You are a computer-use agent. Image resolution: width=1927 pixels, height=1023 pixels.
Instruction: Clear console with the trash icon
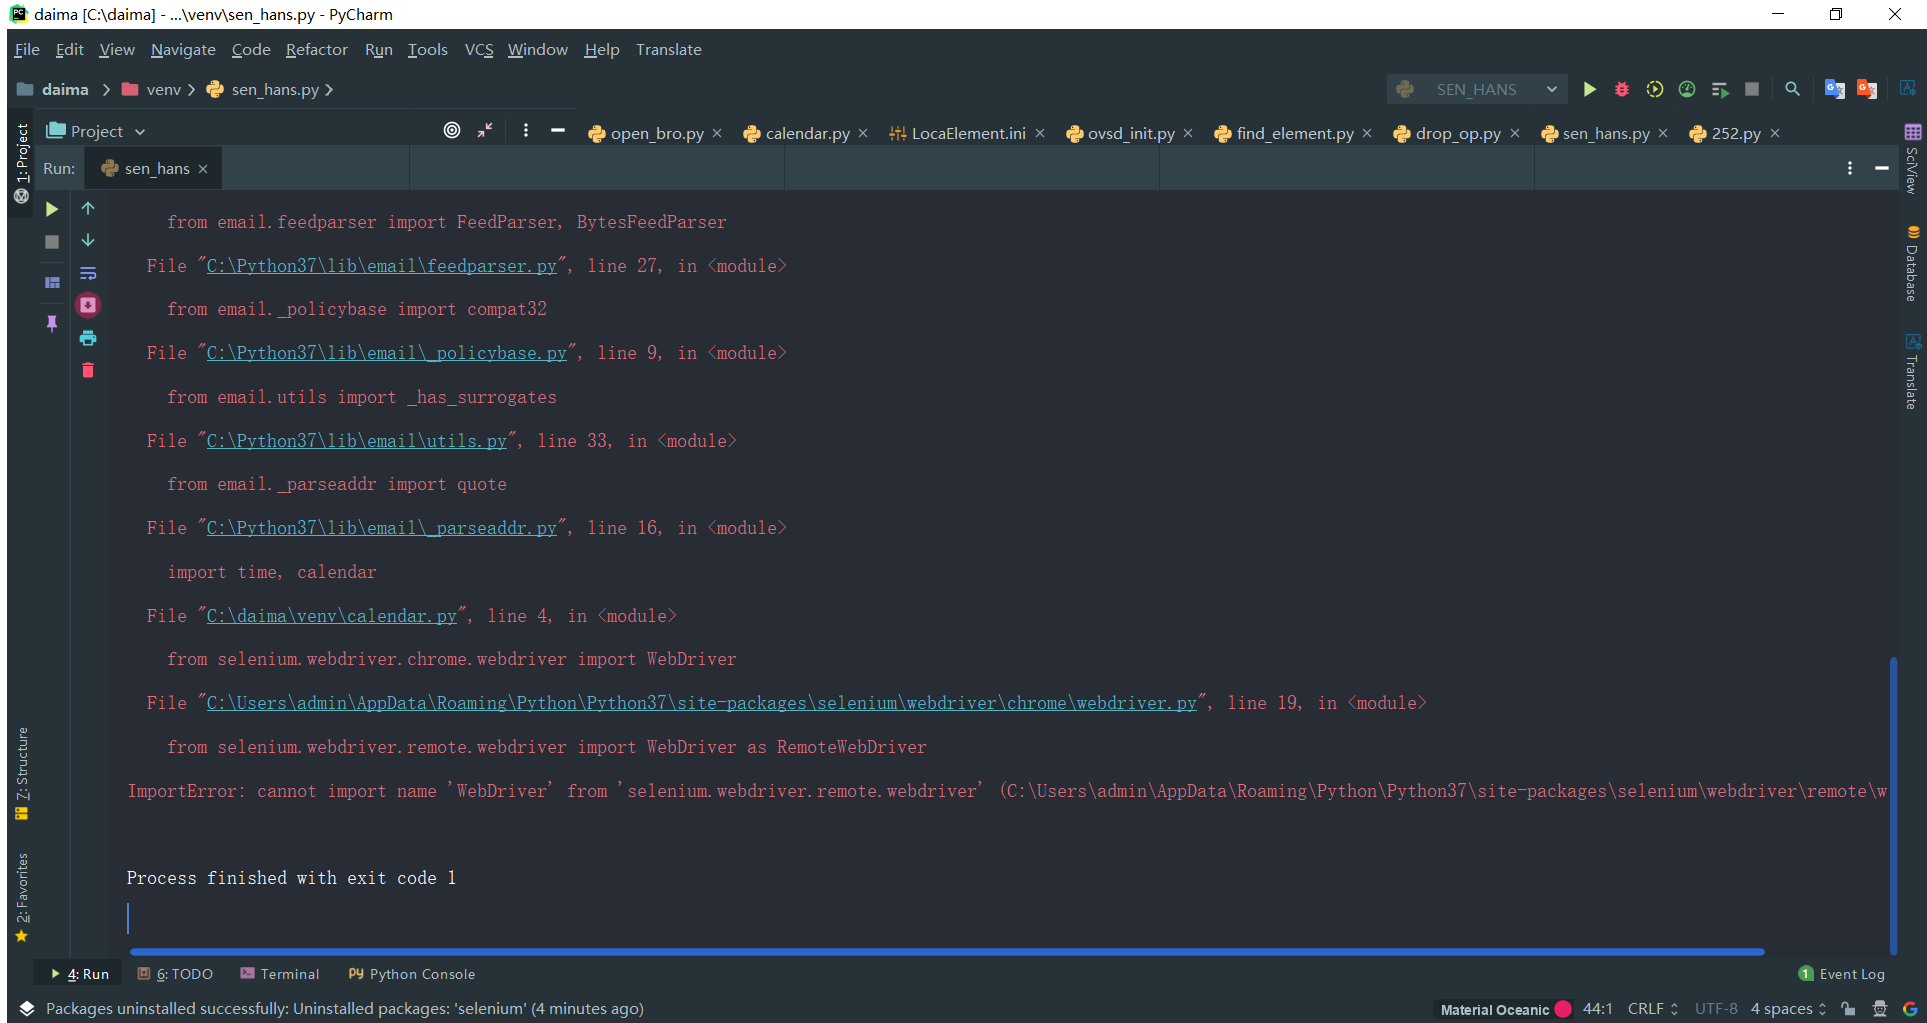[88, 370]
